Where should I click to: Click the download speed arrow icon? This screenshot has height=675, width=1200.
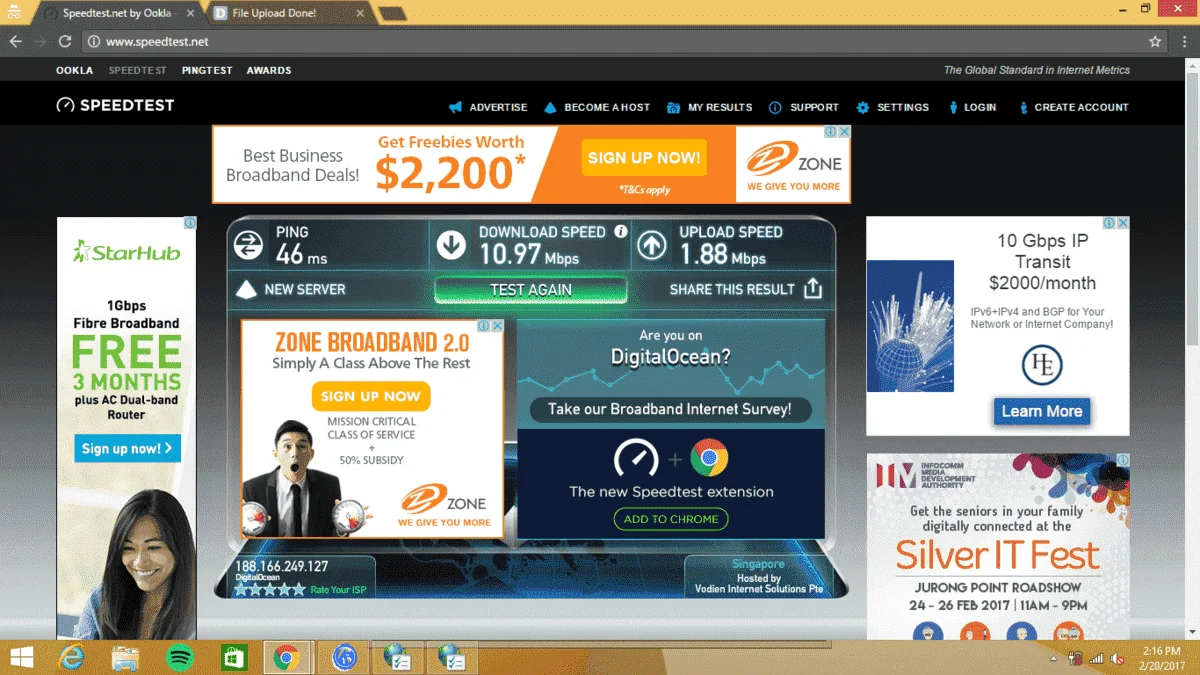point(451,245)
